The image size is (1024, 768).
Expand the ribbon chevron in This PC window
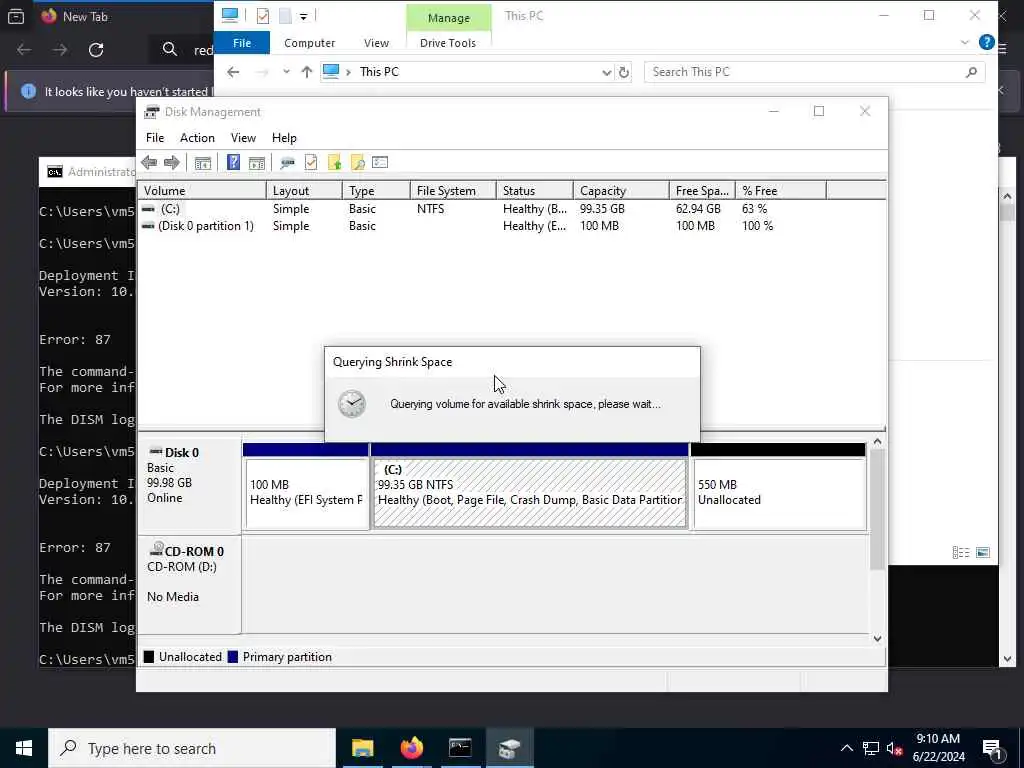point(965,43)
